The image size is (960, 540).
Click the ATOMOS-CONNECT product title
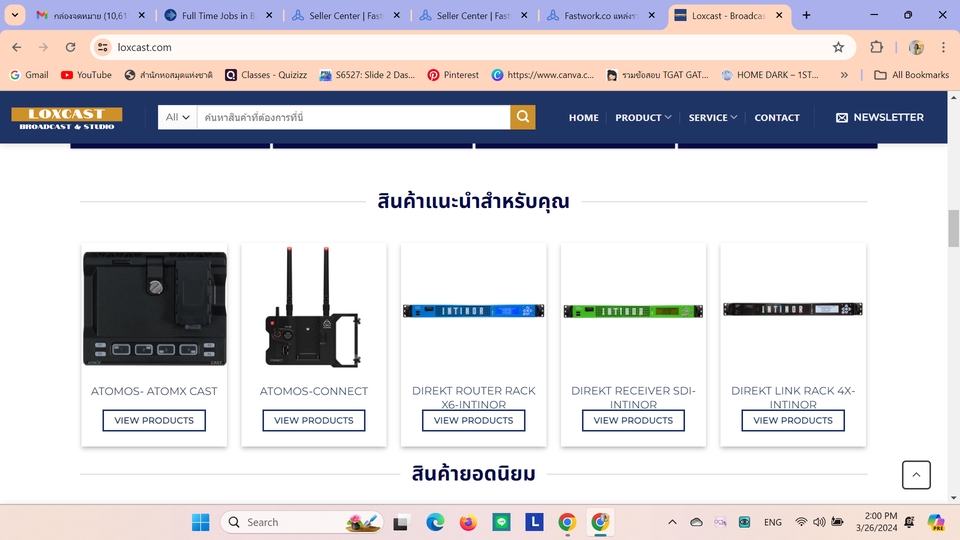click(x=313, y=391)
